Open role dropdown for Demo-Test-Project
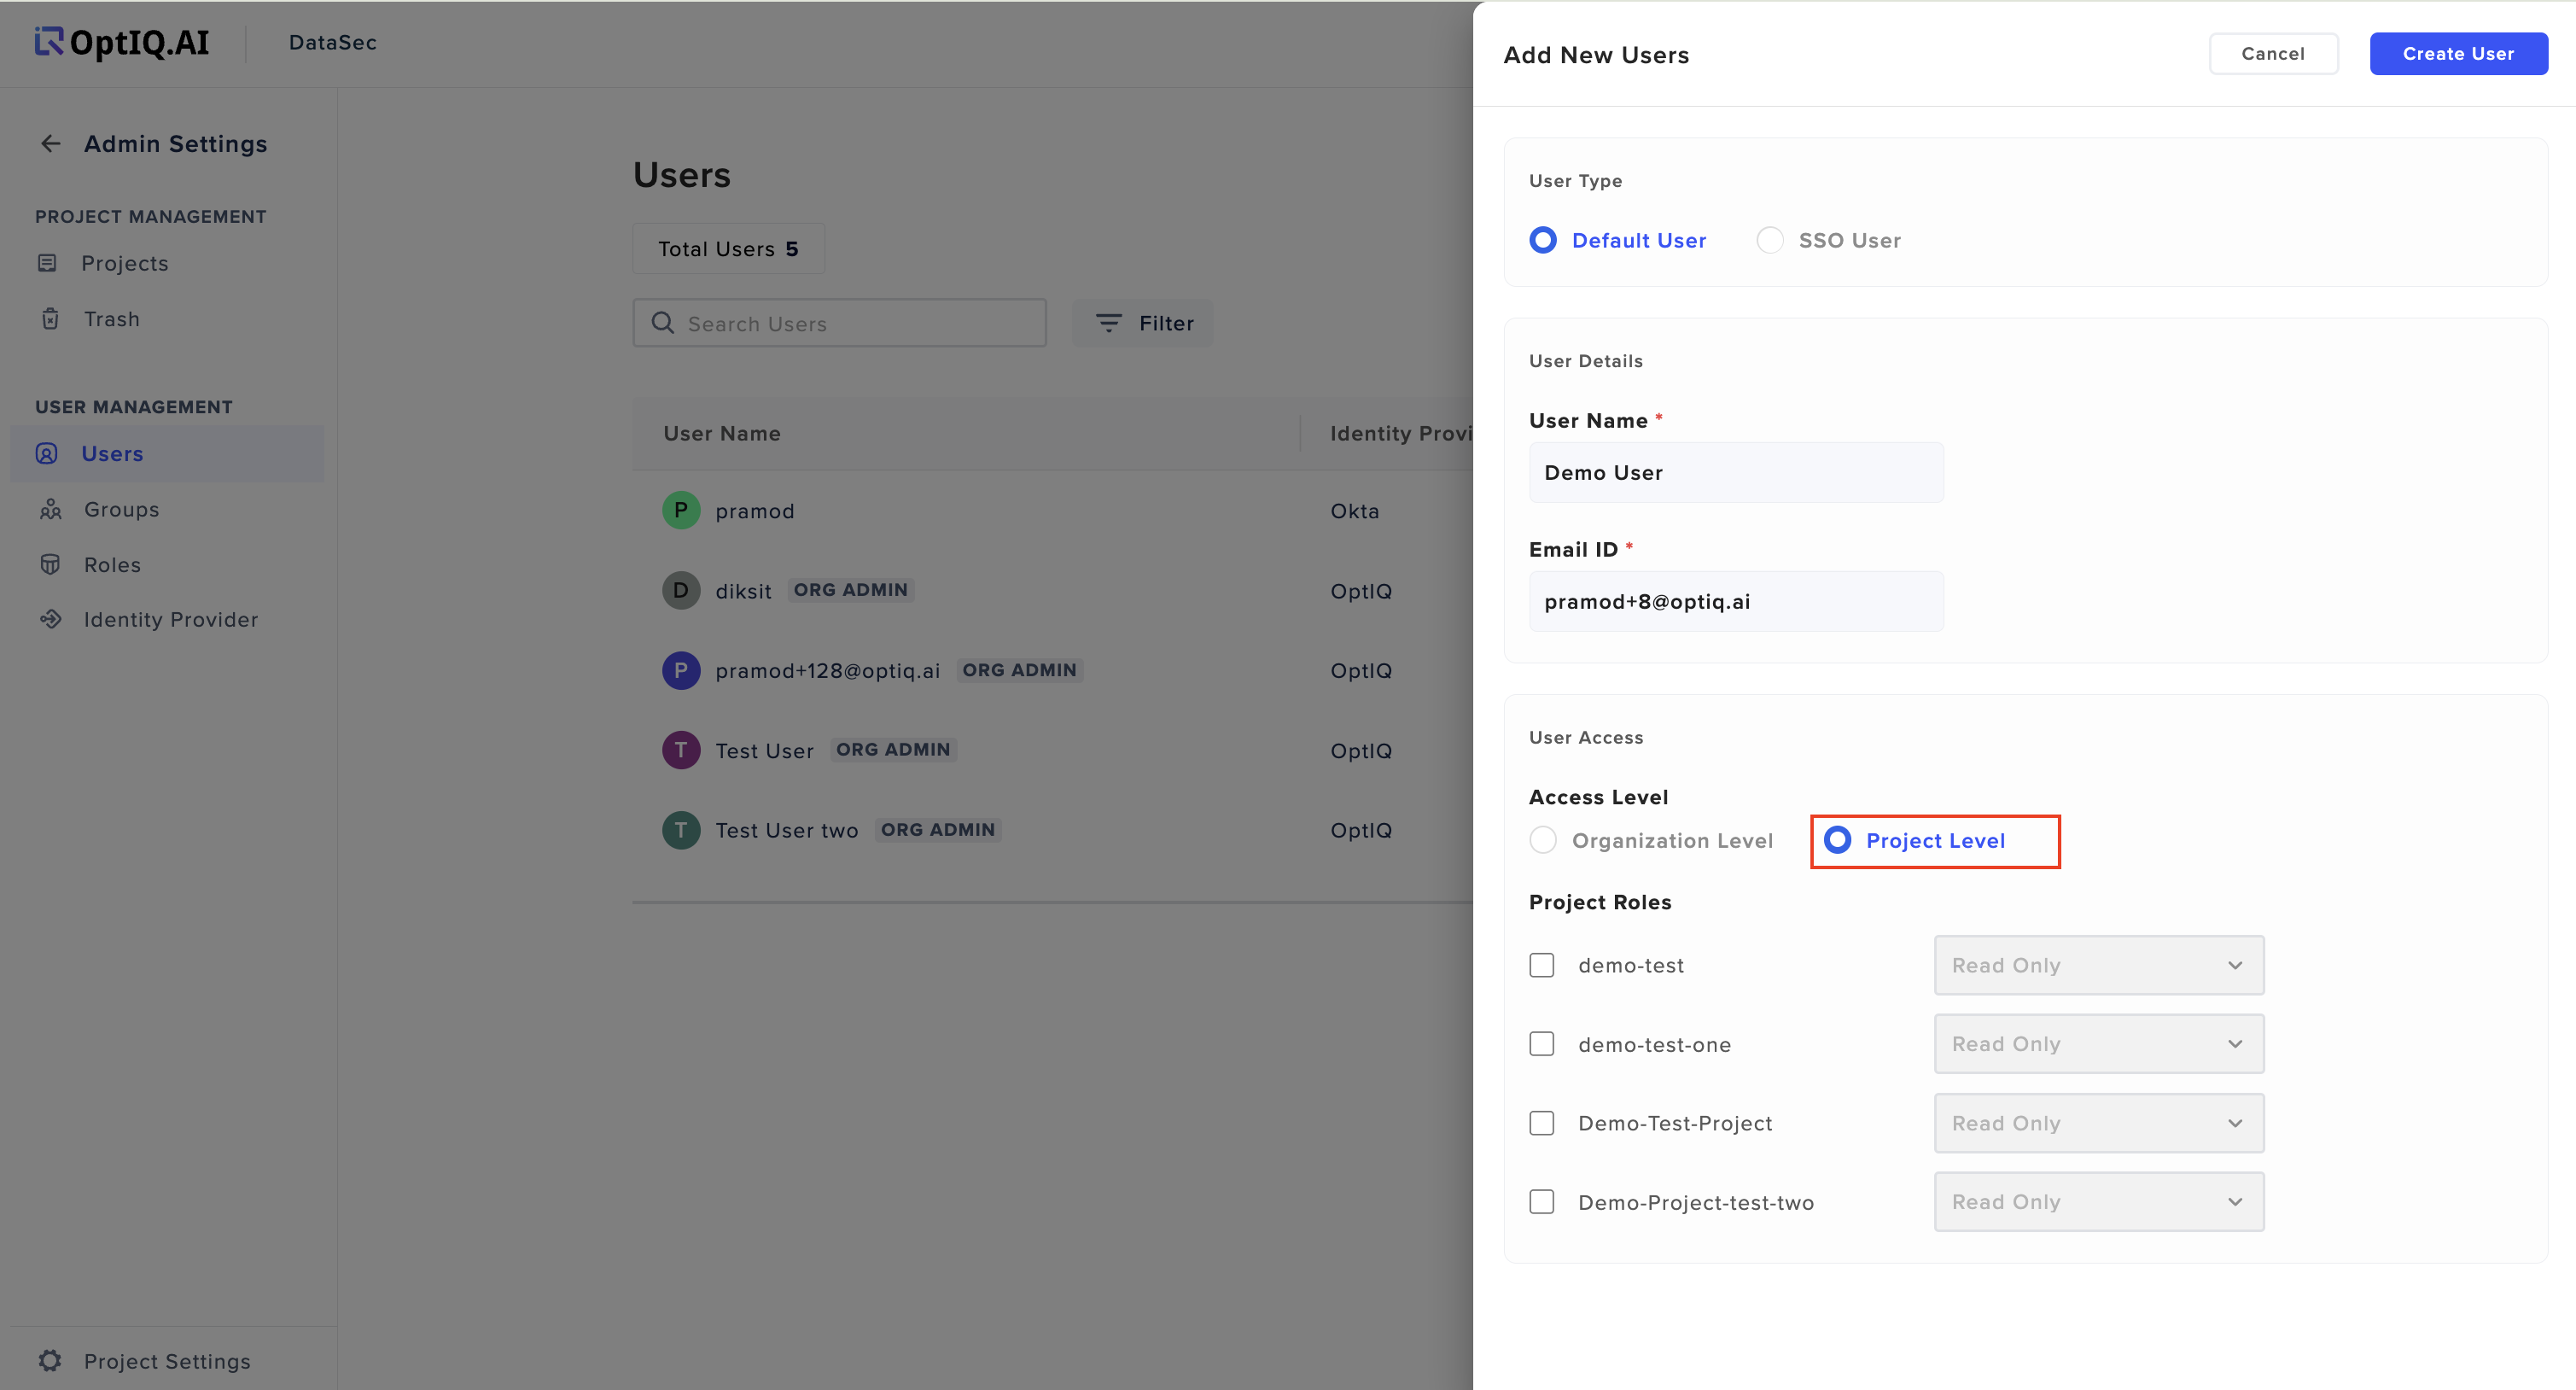 click(x=2099, y=1123)
